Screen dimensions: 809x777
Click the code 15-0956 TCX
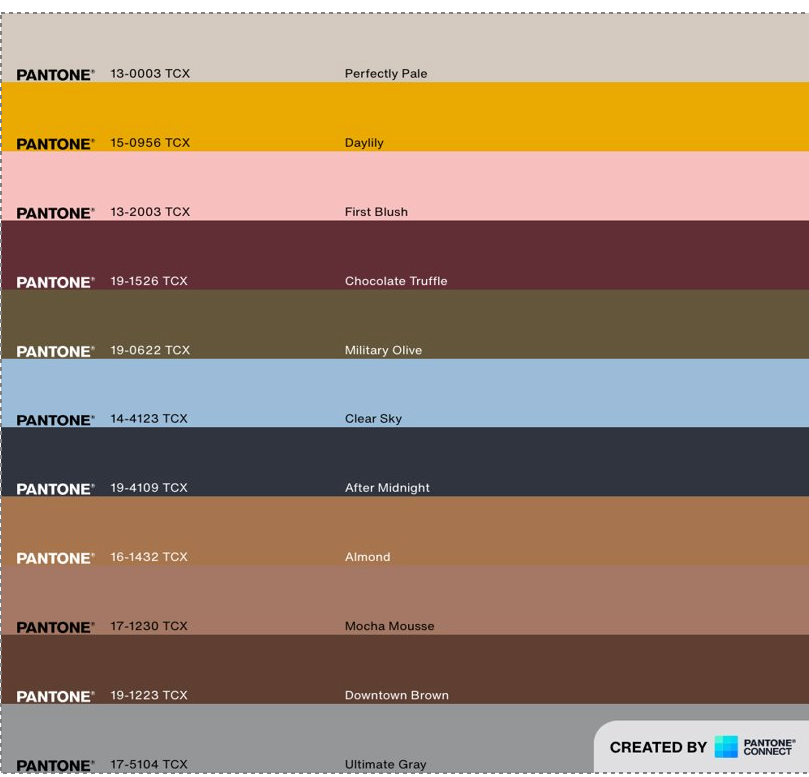[x=150, y=142]
